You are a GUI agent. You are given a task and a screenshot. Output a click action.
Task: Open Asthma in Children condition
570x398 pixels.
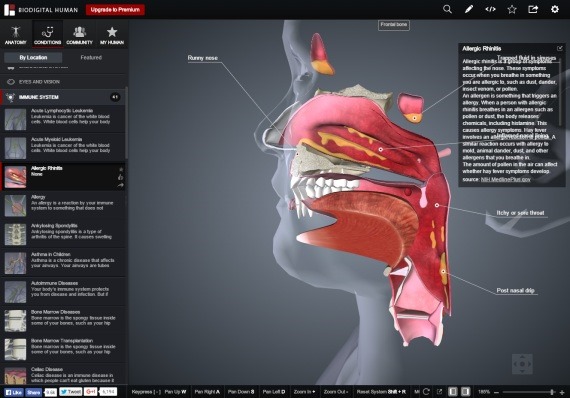[63, 262]
